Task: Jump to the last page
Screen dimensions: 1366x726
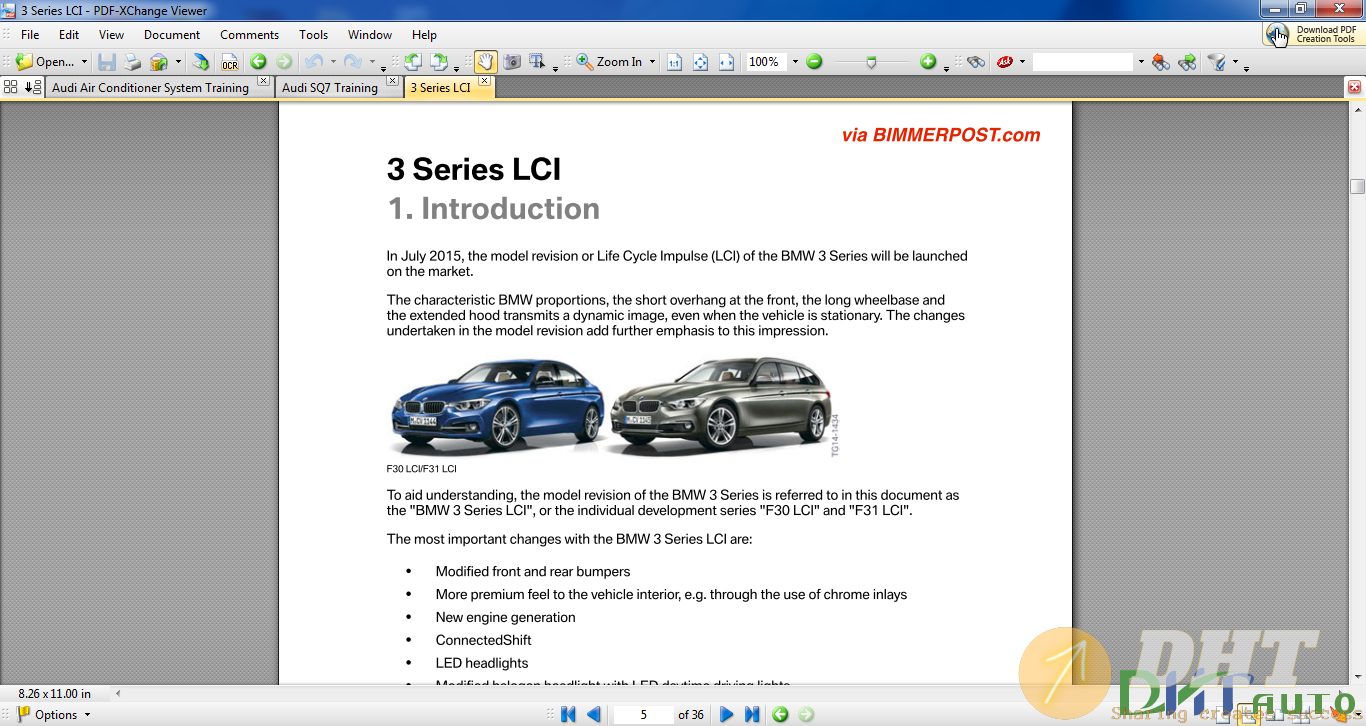Action: click(752, 714)
